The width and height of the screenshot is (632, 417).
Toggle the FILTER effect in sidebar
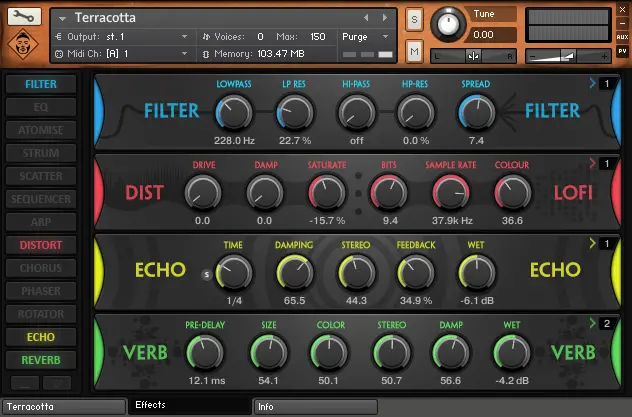pyautogui.click(x=41, y=84)
